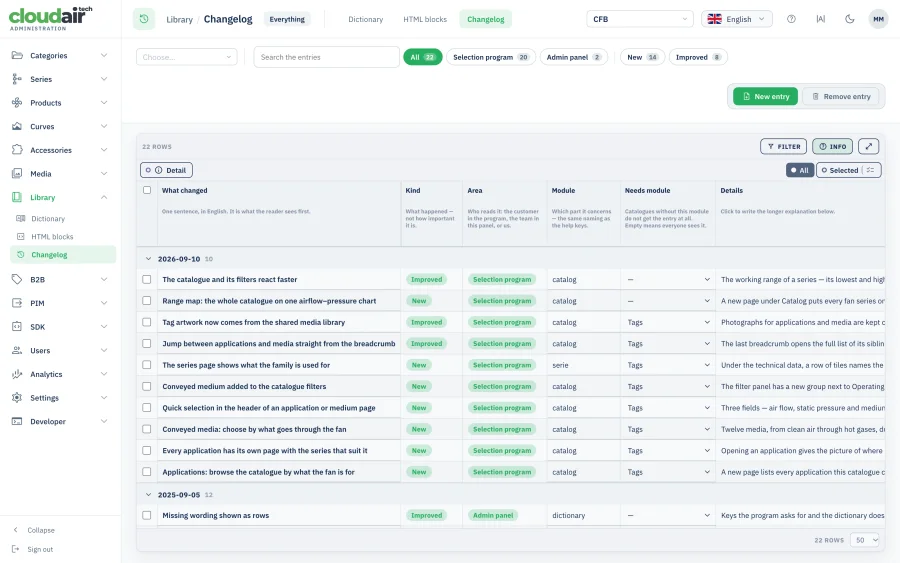The height and width of the screenshot is (563, 900).
Task: Open HTML blocks in the Library submenu
Action: pos(52,236)
